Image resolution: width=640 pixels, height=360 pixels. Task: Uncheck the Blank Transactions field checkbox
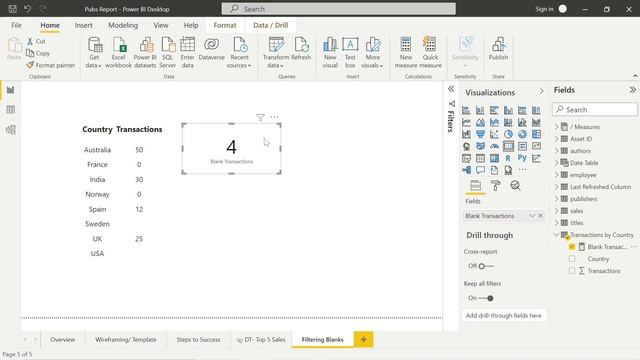572,247
